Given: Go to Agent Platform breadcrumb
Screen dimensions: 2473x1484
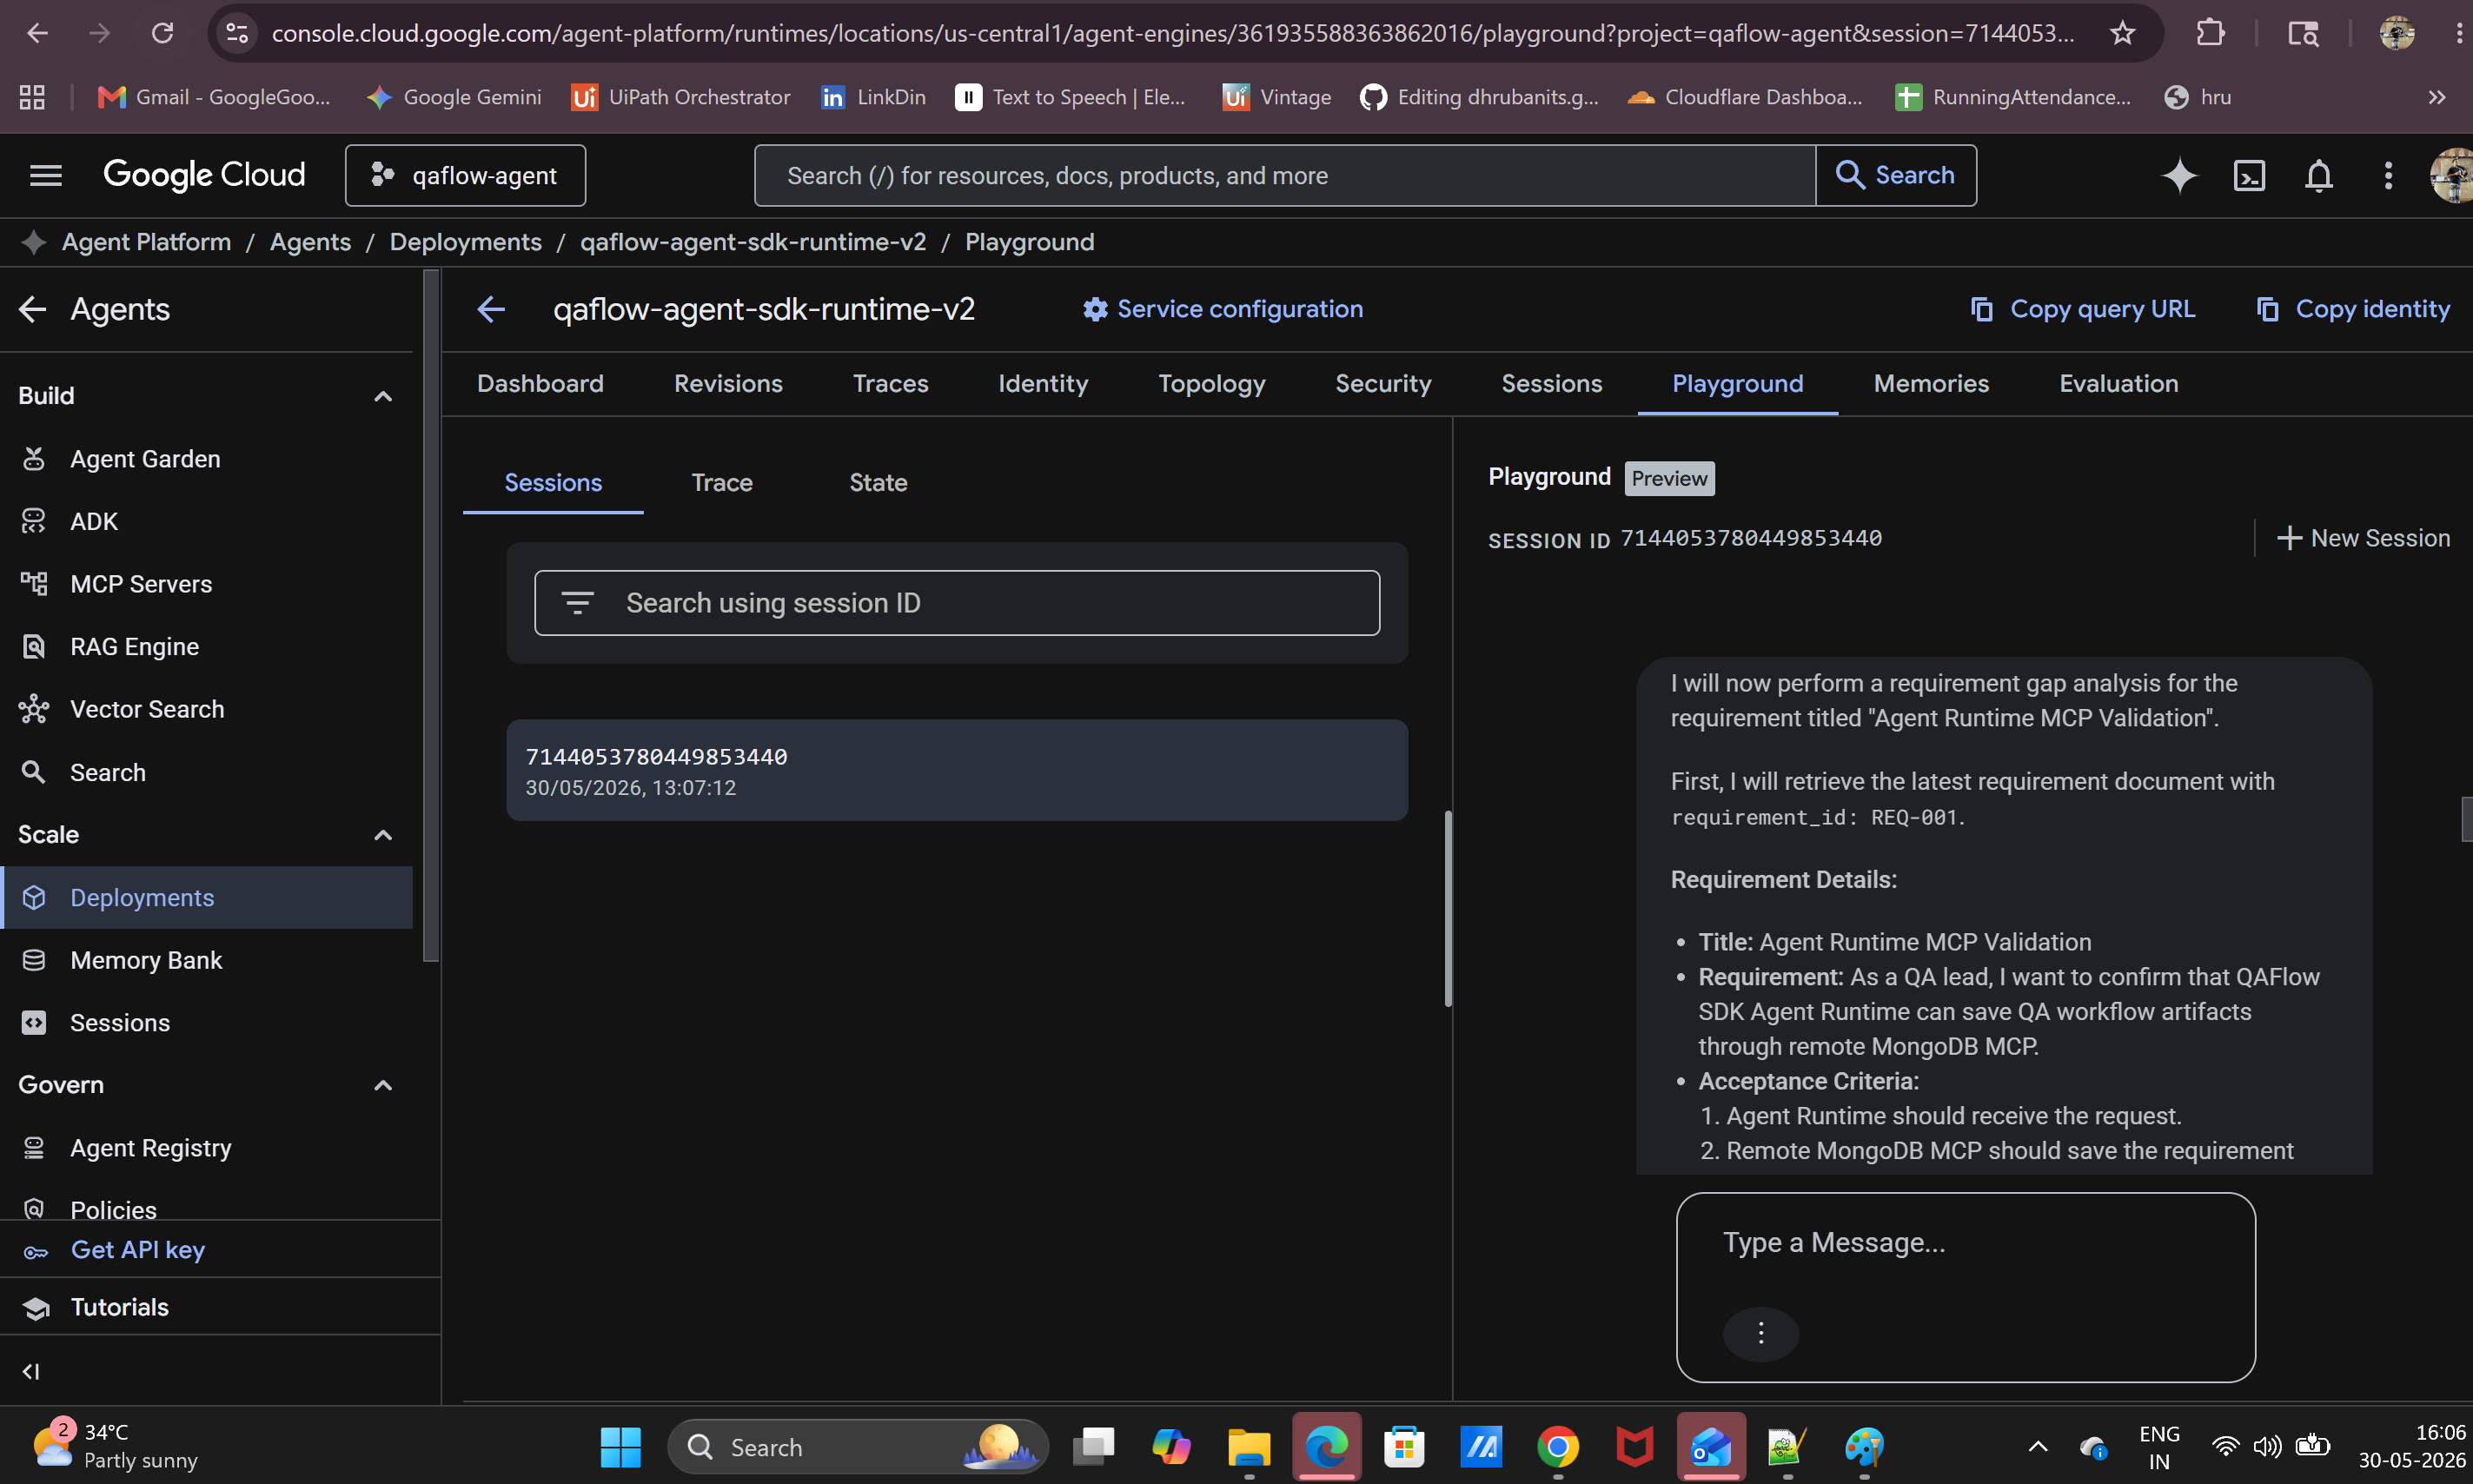Looking at the screenshot, I should (146, 242).
